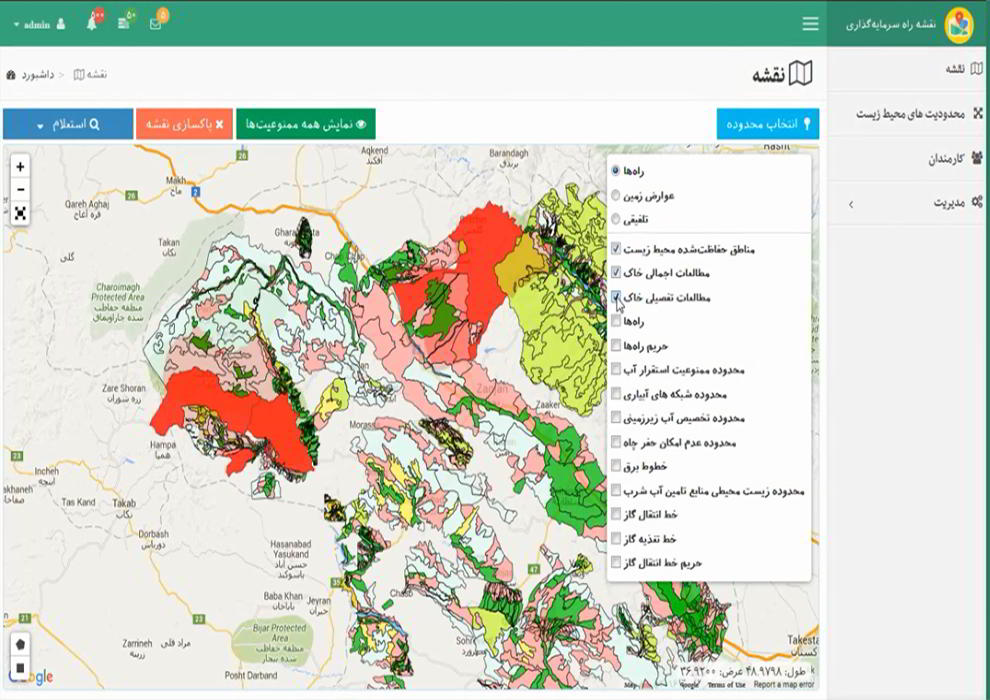990x700 pixels.
Task: Click the نقشه breadcrumb item
Action: click(90, 75)
